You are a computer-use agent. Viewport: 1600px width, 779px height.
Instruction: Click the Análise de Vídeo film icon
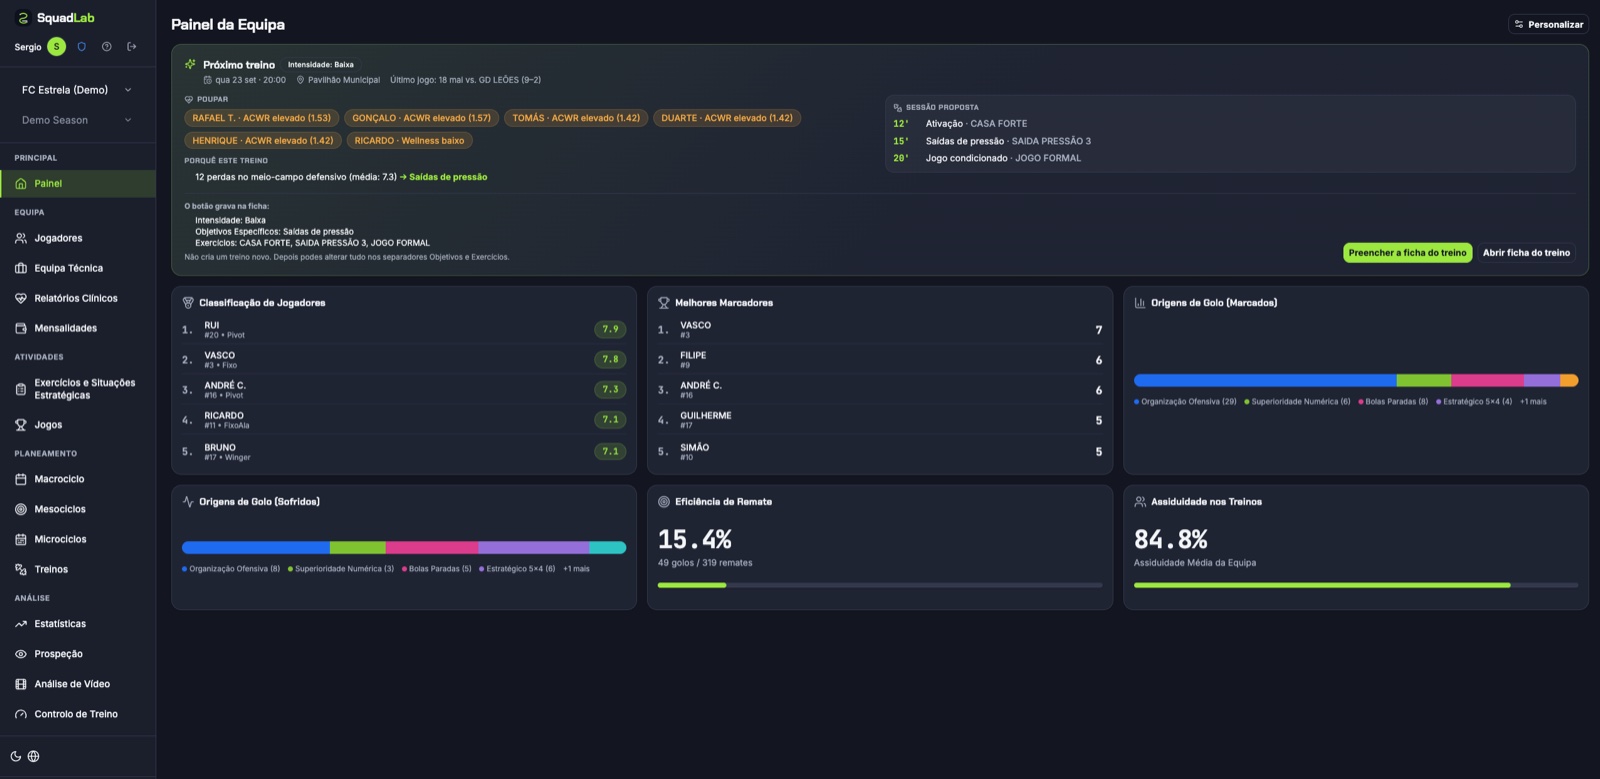(21, 684)
